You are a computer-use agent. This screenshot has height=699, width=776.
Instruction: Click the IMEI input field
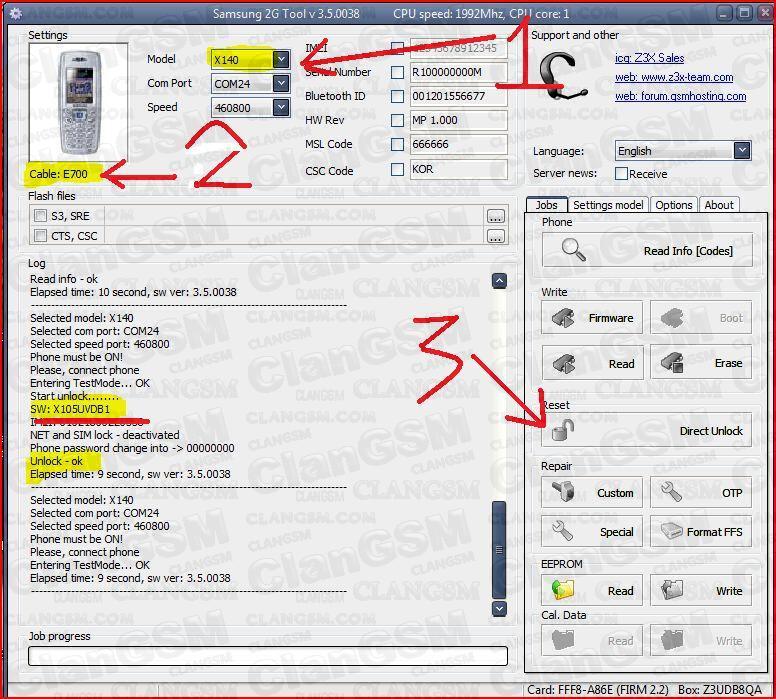[x=458, y=48]
